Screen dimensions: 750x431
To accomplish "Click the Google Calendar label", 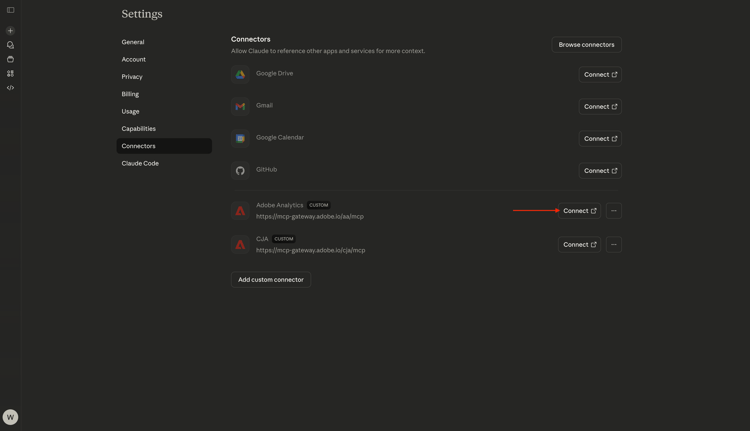I will pos(279,137).
